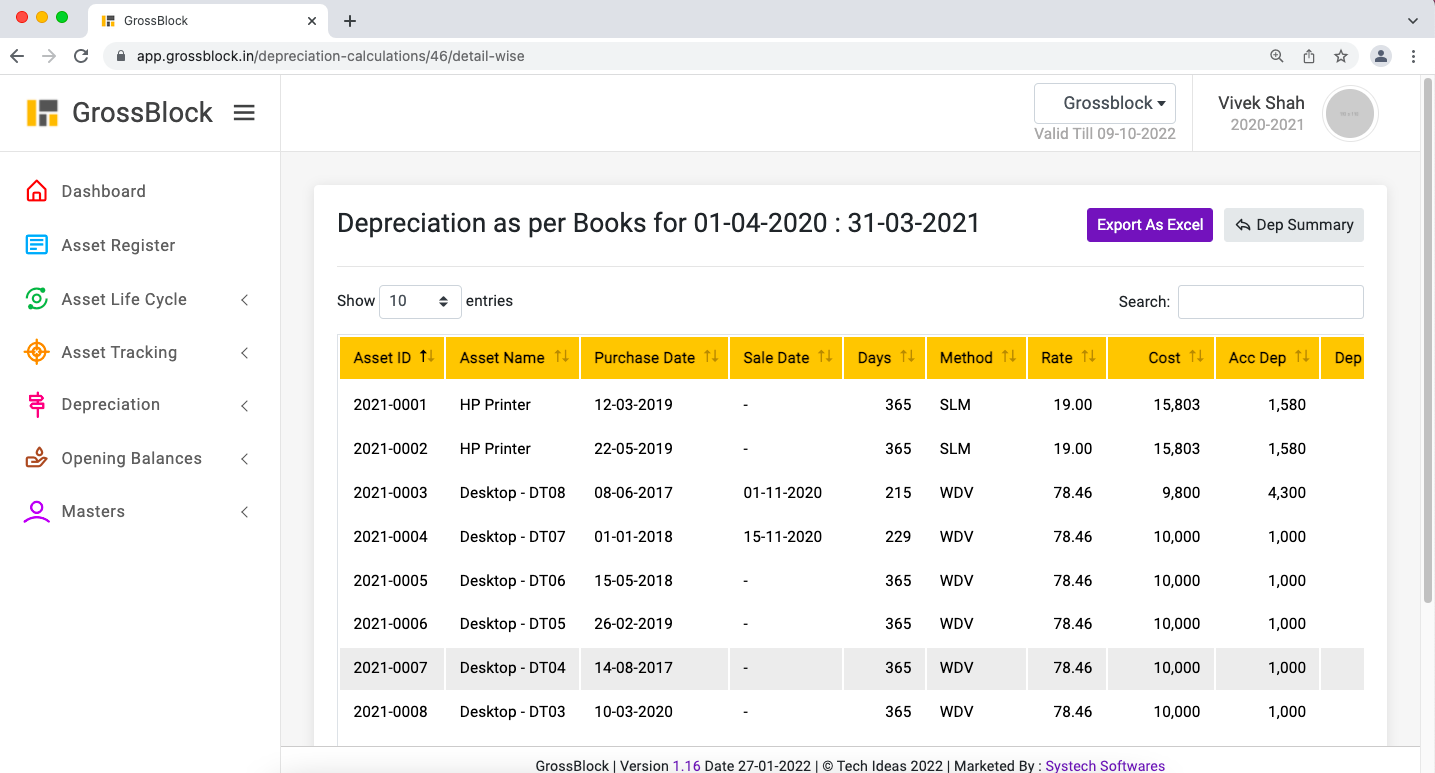1435x773 pixels.
Task: Expand the Asset Life Cycle submenu chevron
Action: point(245,300)
